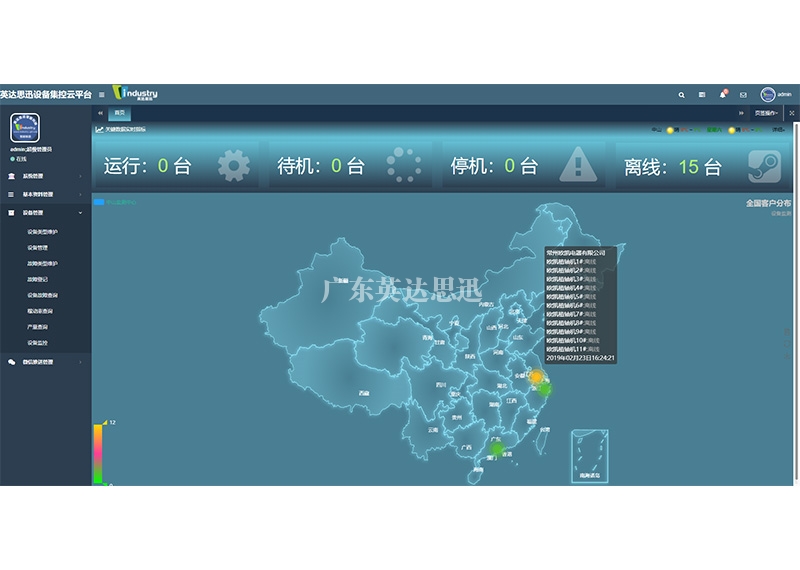Click the Industry logo in header
Image resolution: width=800 pixels, height=570 pixels.
click(135, 93)
